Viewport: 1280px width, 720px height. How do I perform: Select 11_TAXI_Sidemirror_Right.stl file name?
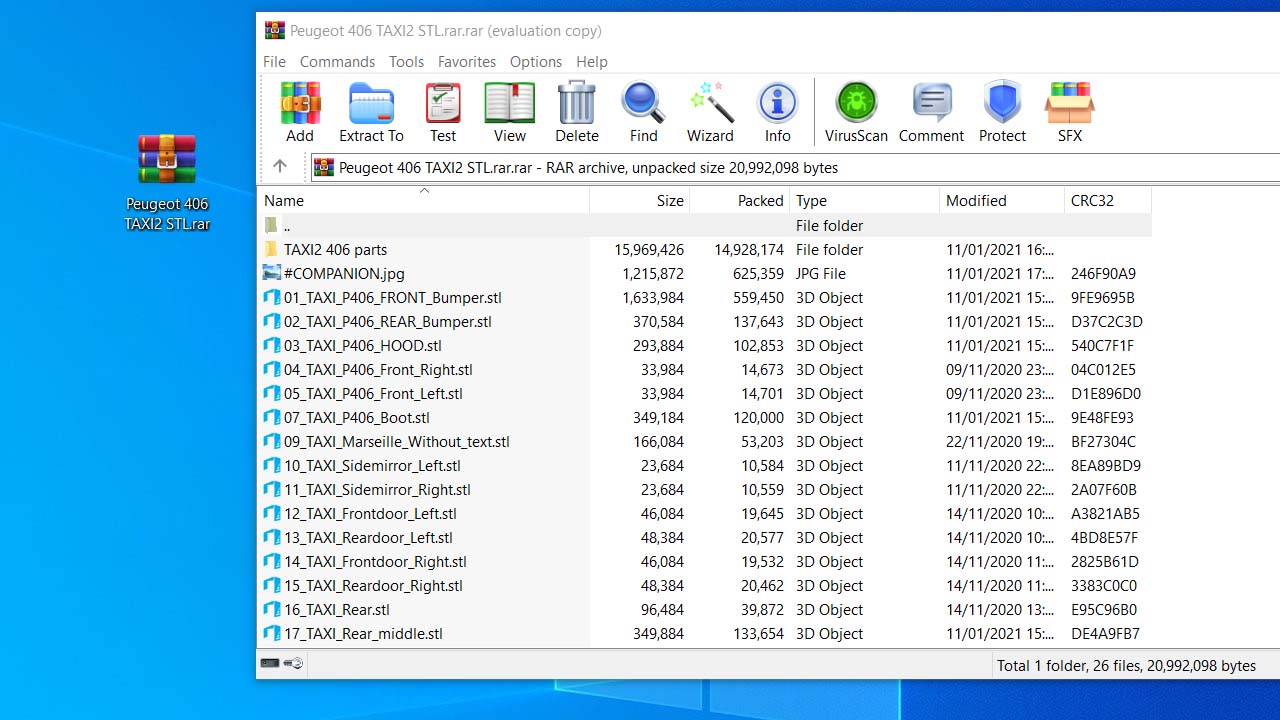coord(377,489)
